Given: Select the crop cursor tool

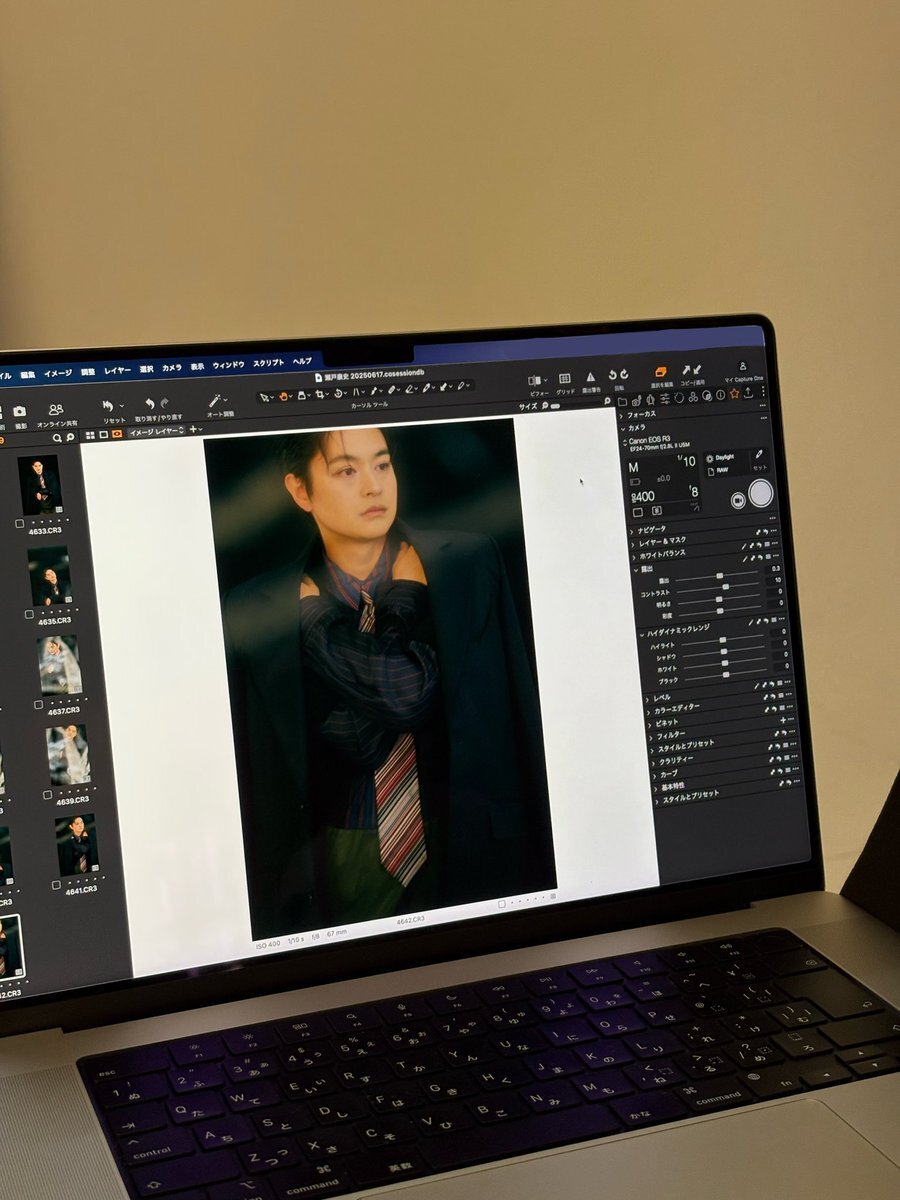Looking at the screenshot, I should click(320, 394).
